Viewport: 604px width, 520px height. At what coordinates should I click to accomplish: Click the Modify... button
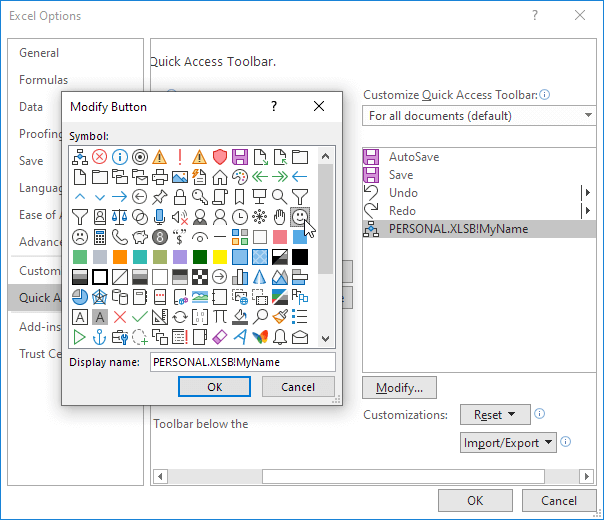399,388
